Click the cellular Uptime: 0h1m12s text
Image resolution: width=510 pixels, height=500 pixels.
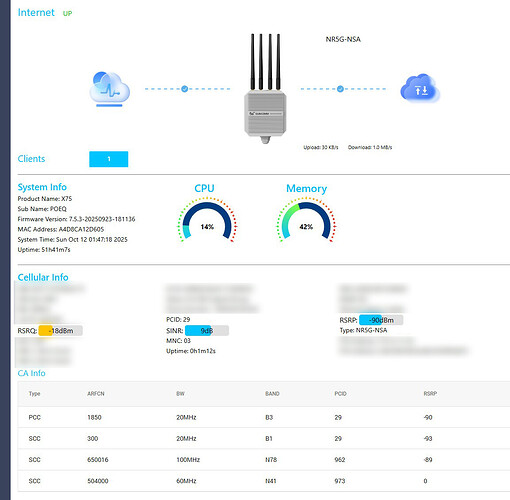191,351
